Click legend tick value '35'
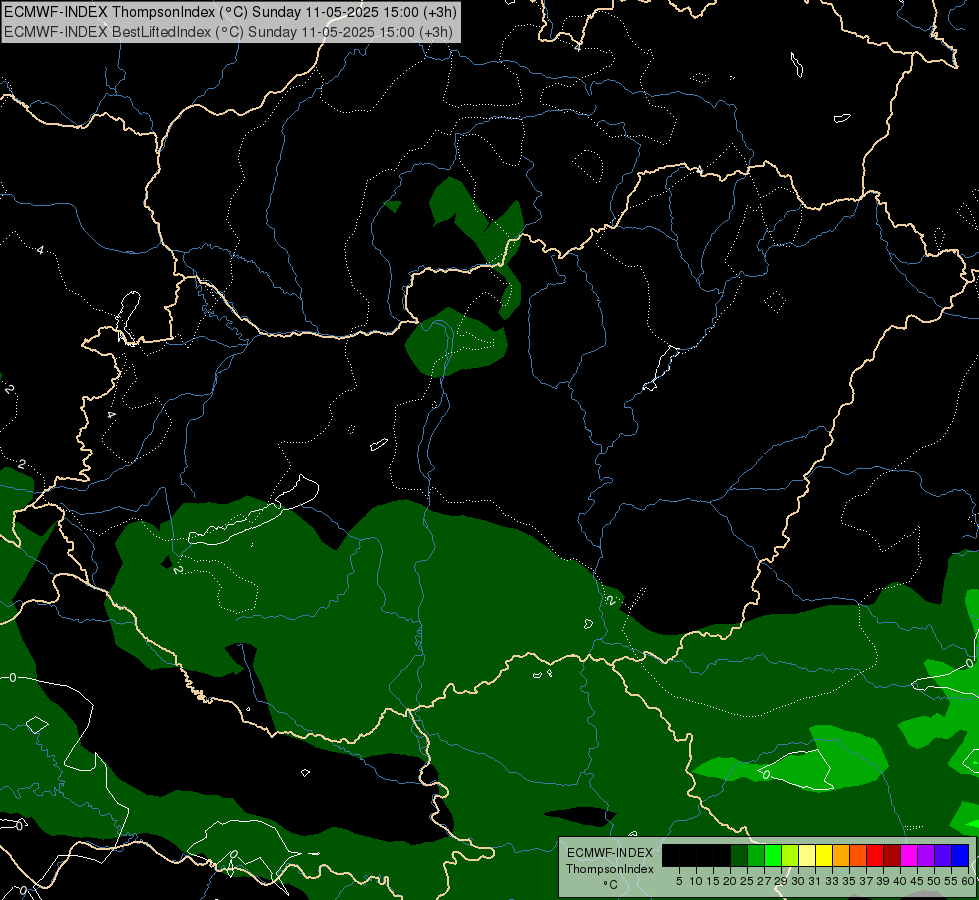979x900 pixels. pos(849,881)
